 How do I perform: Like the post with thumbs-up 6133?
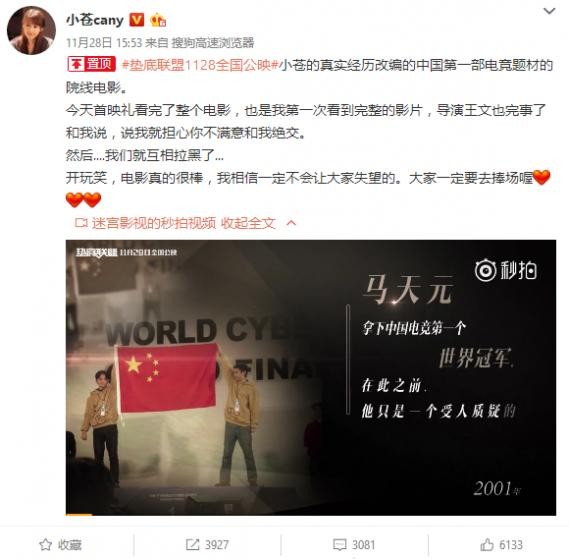[501, 544]
